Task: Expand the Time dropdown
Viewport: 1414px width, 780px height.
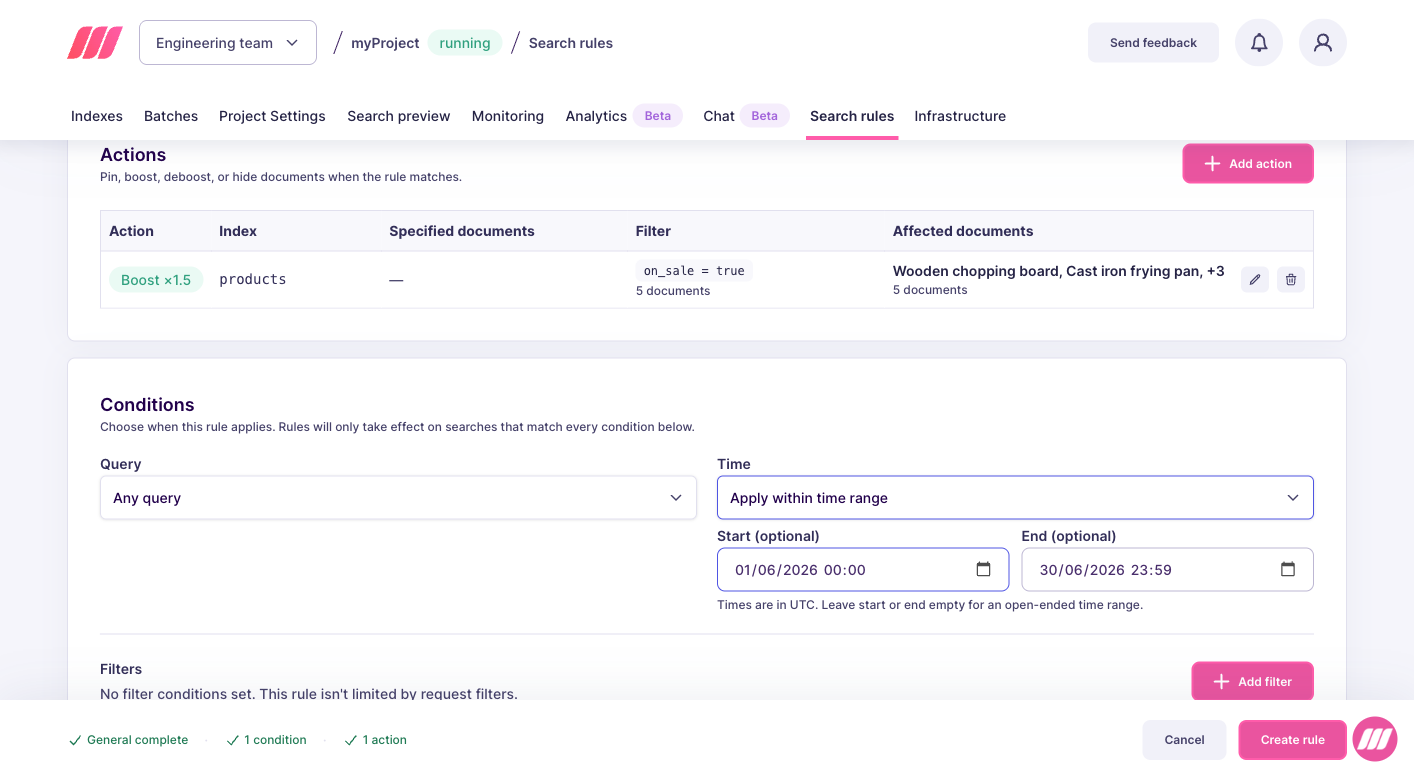Action: (x=1015, y=498)
